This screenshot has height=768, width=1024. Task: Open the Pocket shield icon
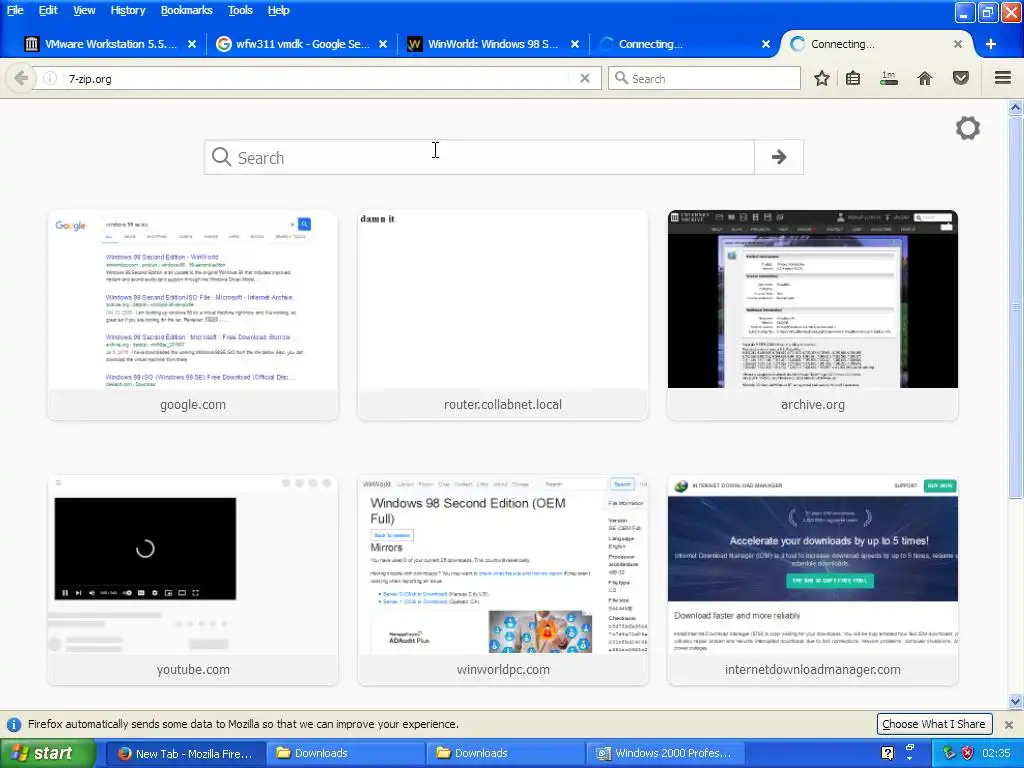(x=961, y=78)
